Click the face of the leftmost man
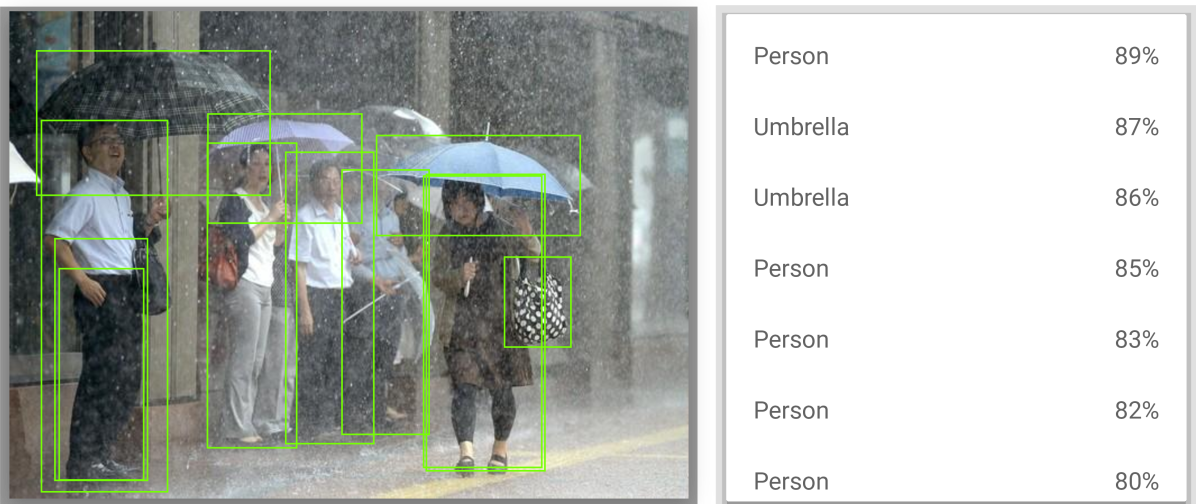Image resolution: width=1196 pixels, height=504 pixels. click(x=107, y=146)
